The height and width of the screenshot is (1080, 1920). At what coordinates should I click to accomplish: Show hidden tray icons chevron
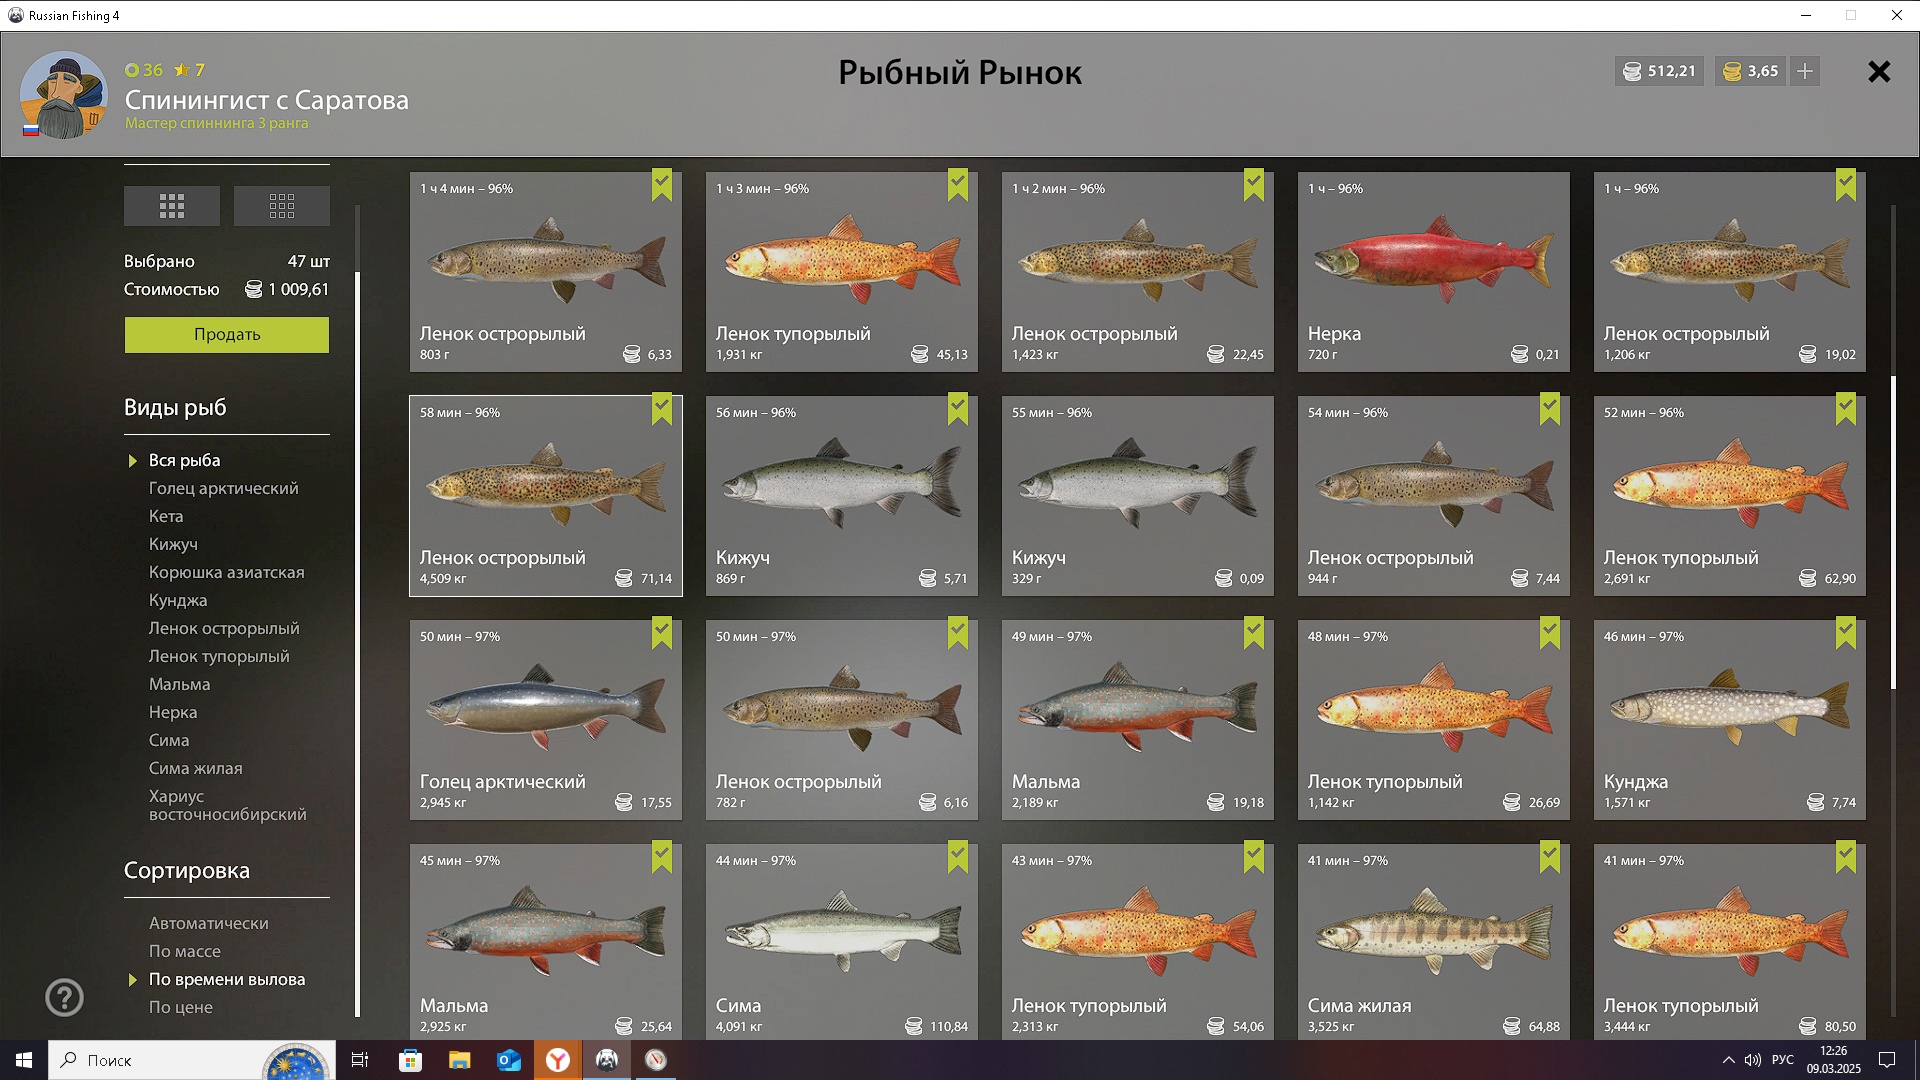(x=1728, y=1060)
